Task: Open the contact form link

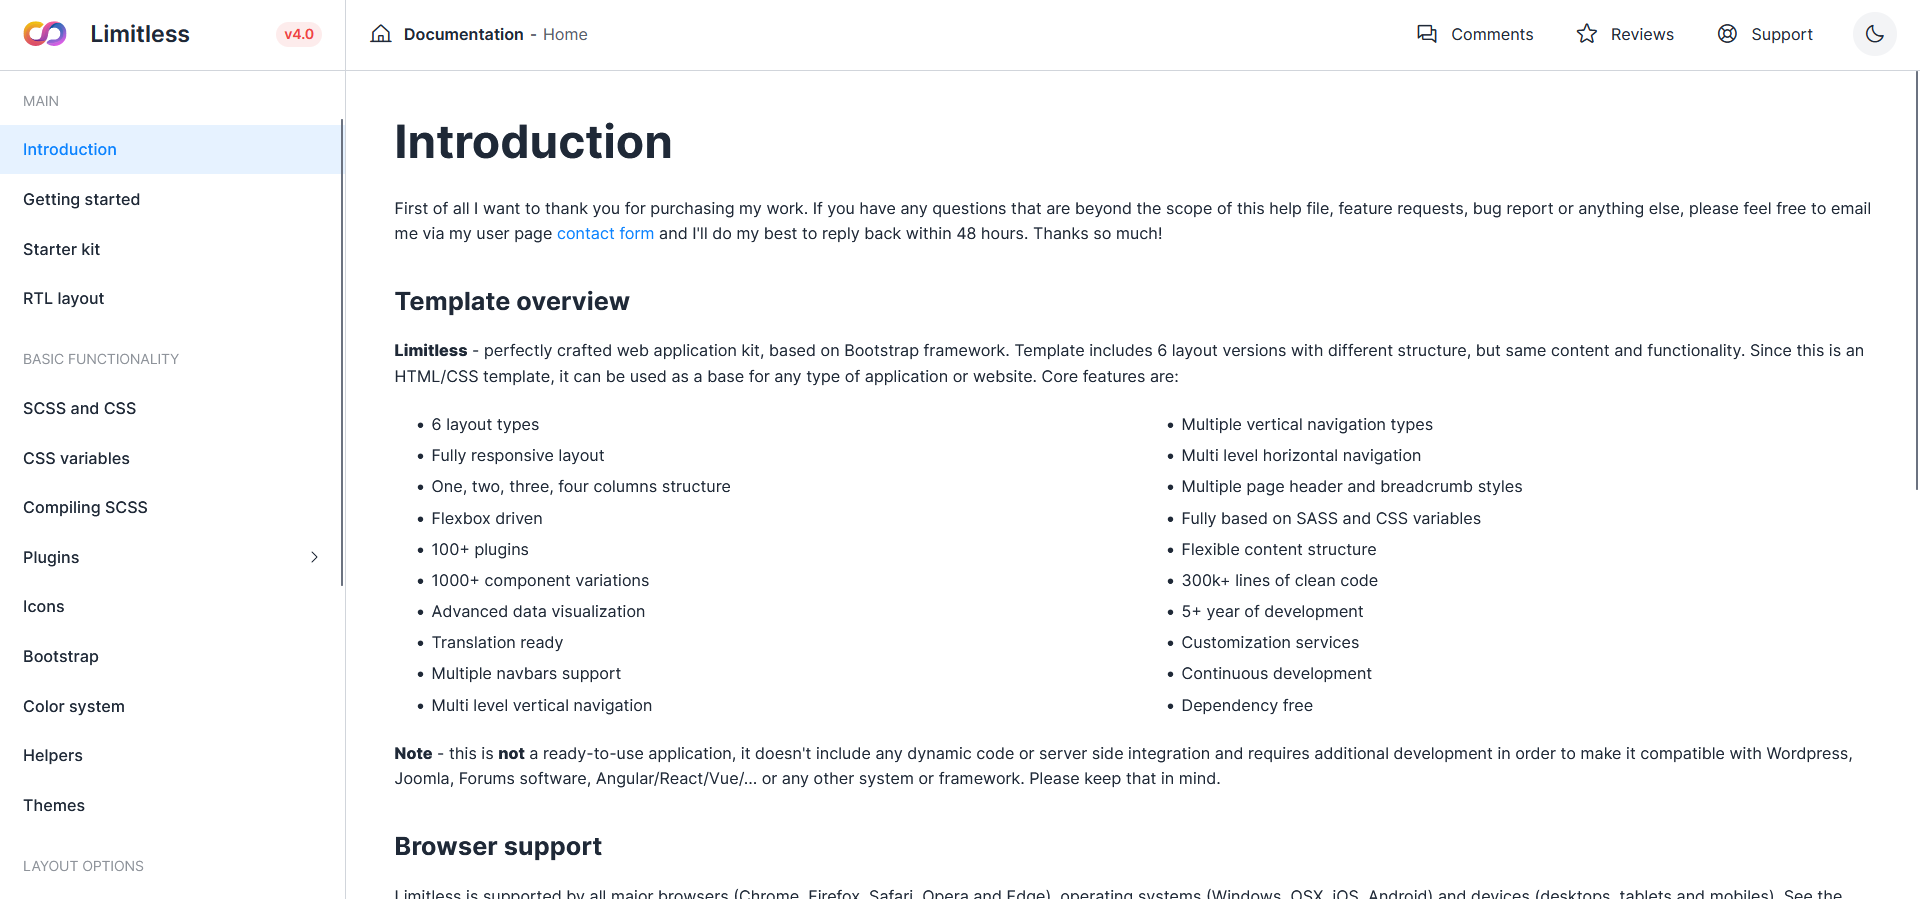Action: tap(605, 233)
